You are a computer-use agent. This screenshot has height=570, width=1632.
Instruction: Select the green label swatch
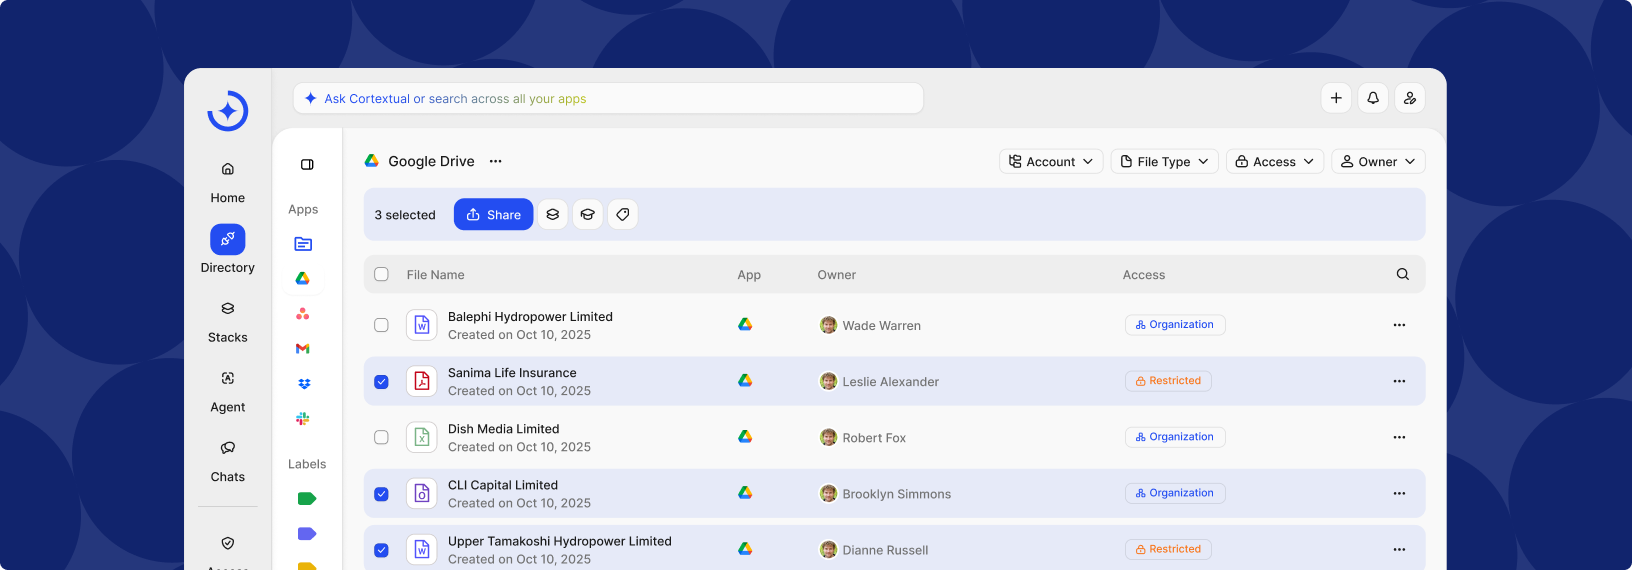[307, 499]
